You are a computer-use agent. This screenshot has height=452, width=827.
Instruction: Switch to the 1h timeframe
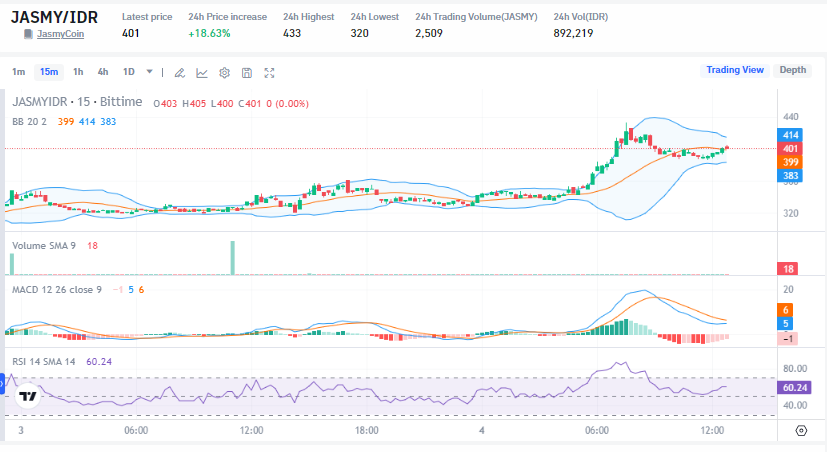[x=78, y=72]
